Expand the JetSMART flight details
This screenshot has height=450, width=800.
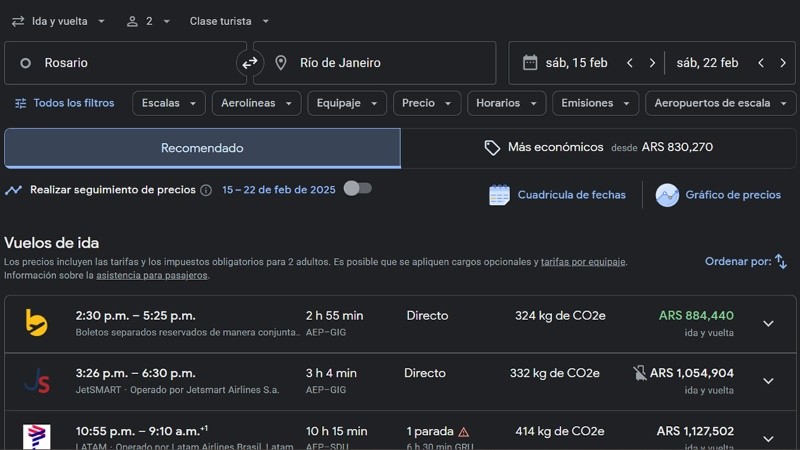pyautogui.click(x=768, y=381)
